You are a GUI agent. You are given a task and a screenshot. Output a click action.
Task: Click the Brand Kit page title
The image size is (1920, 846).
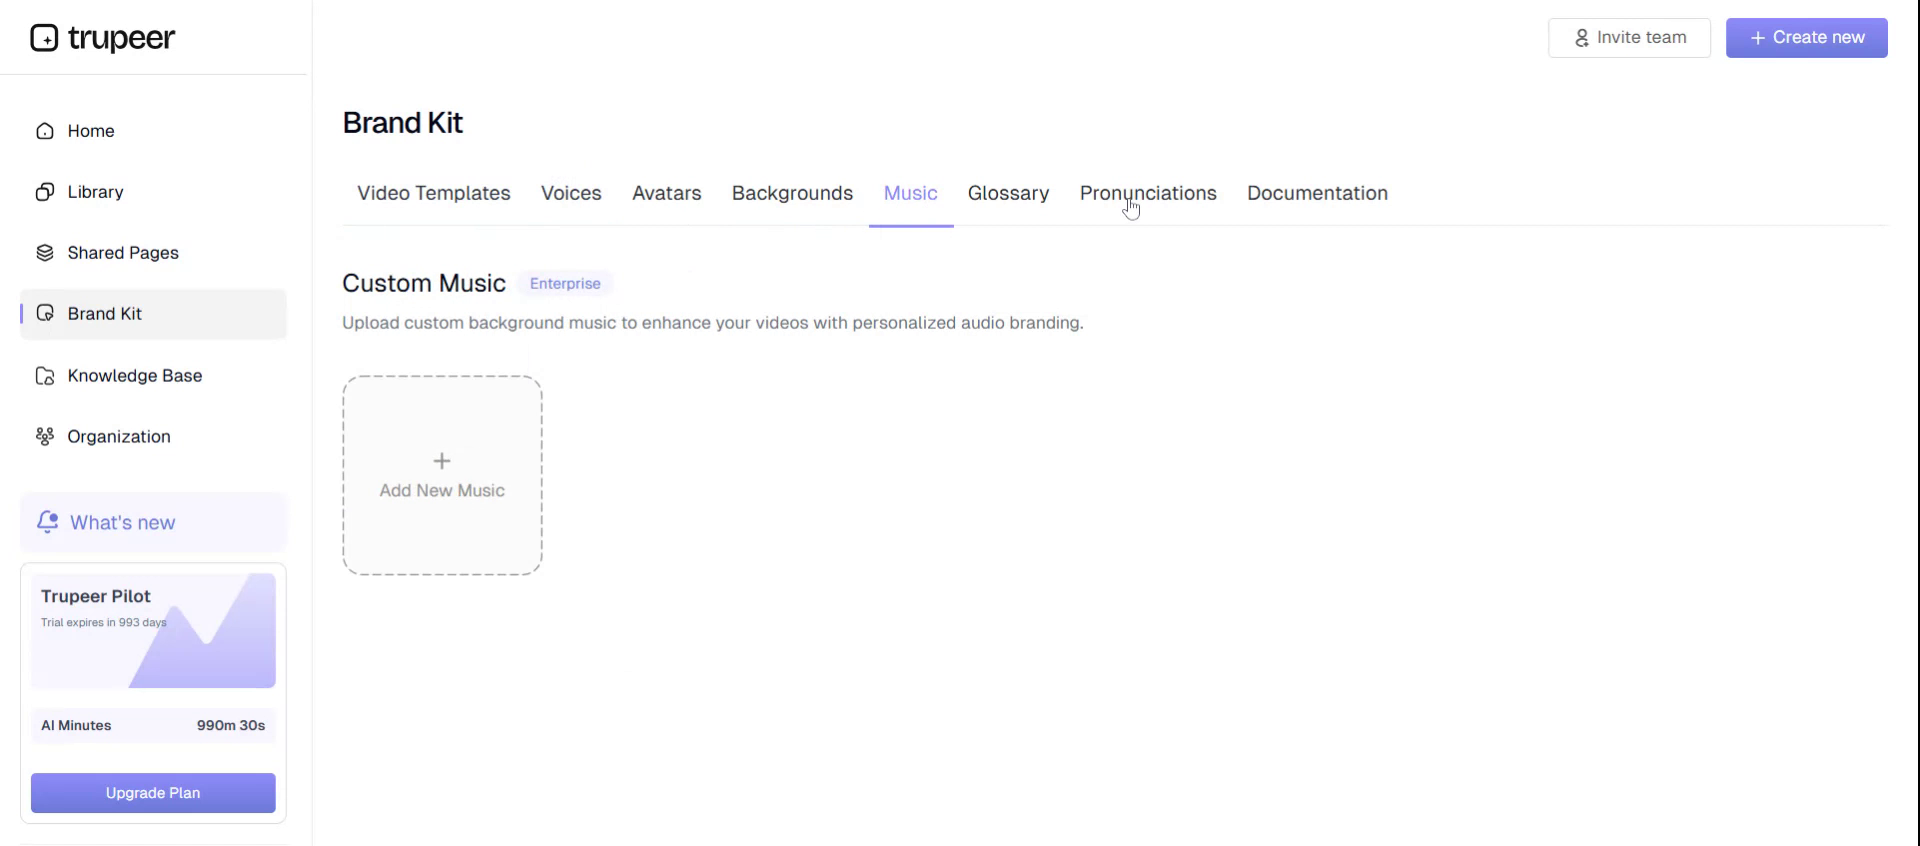(403, 123)
